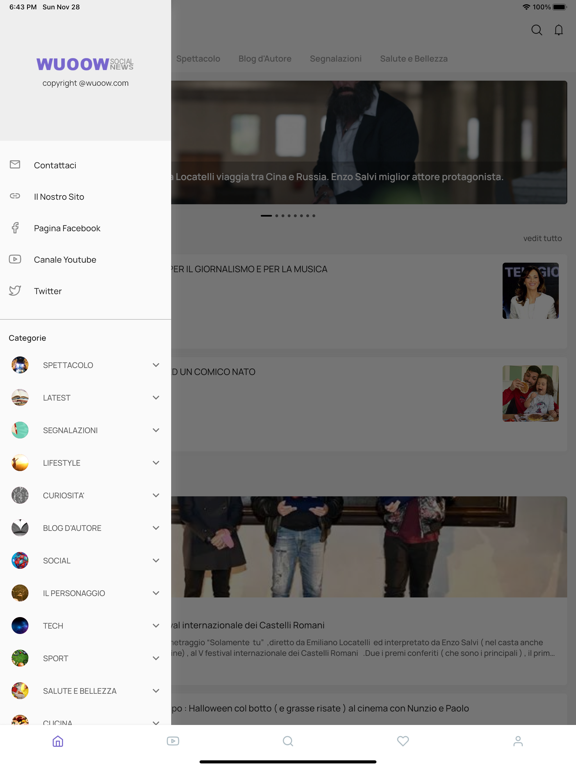Open the father and child article thumbnail
576x768 pixels.
[x=530, y=393]
